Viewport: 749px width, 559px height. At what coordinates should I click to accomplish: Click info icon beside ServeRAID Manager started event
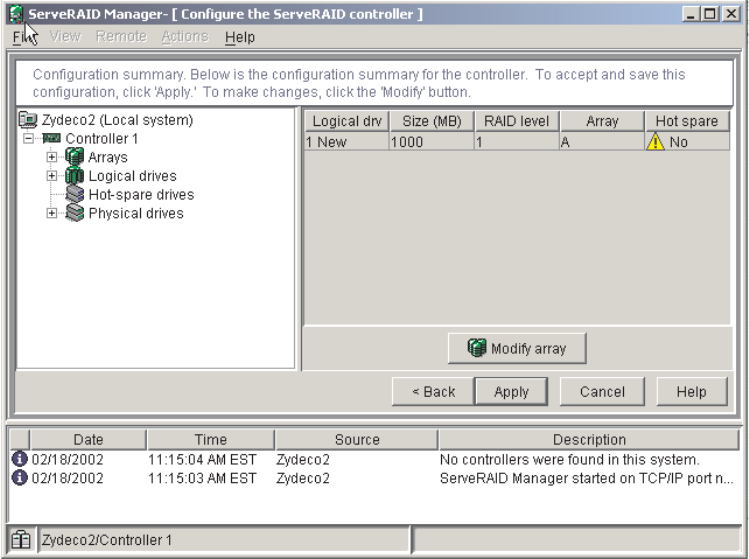pos(19,478)
